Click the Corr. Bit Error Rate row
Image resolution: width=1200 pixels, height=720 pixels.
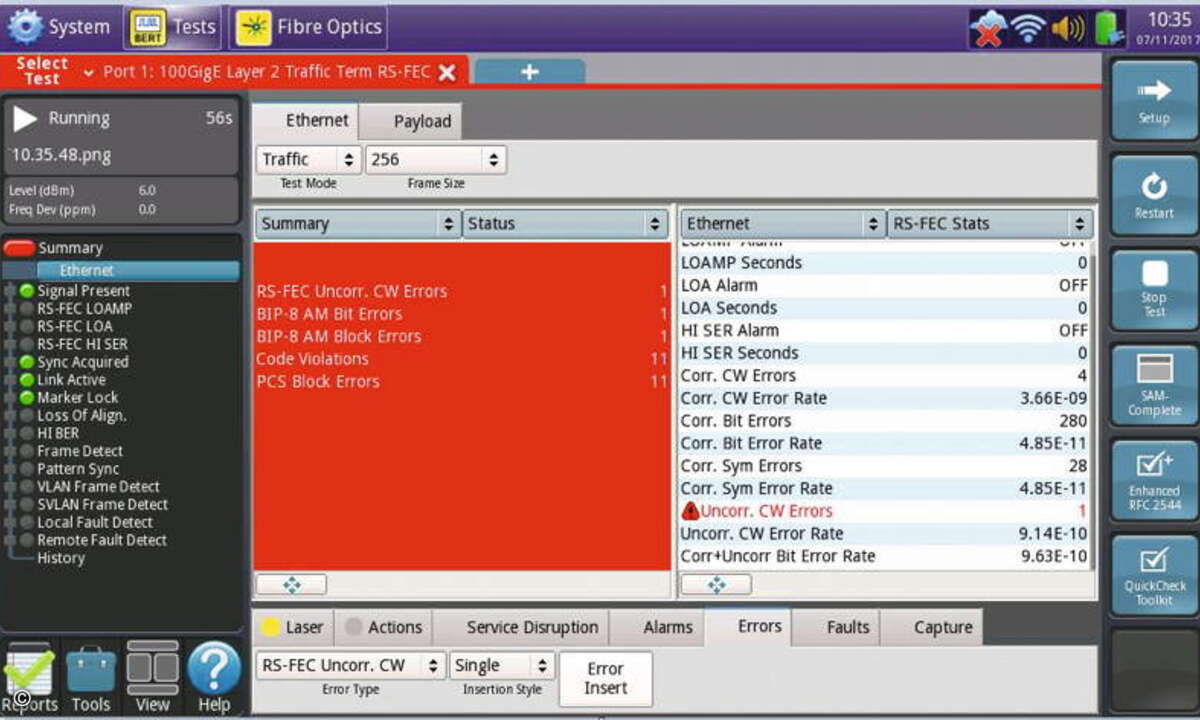coord(884,443)
